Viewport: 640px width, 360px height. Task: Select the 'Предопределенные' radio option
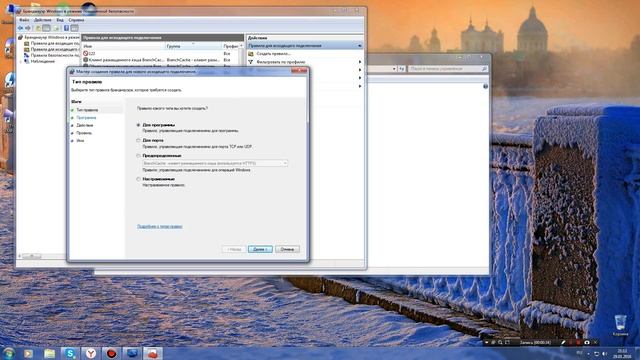coord(138,156)
